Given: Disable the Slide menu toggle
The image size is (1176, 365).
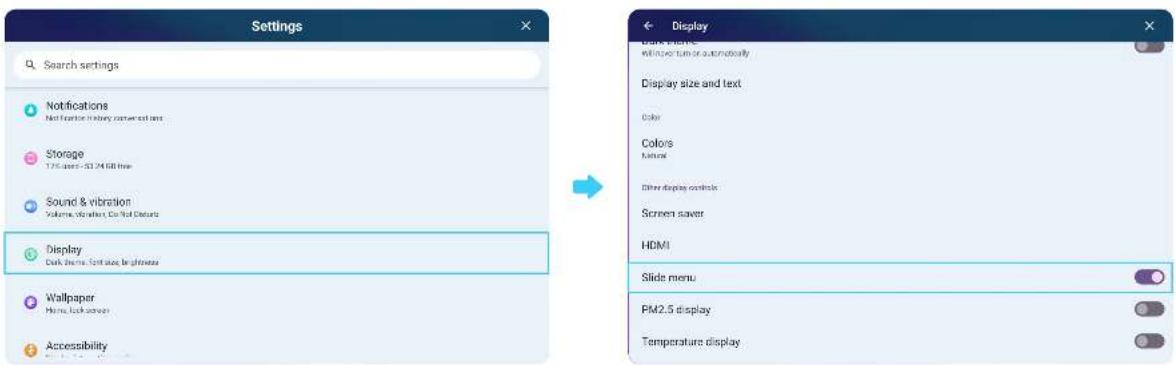Looking at the screenshot, I should (1149, 277).
